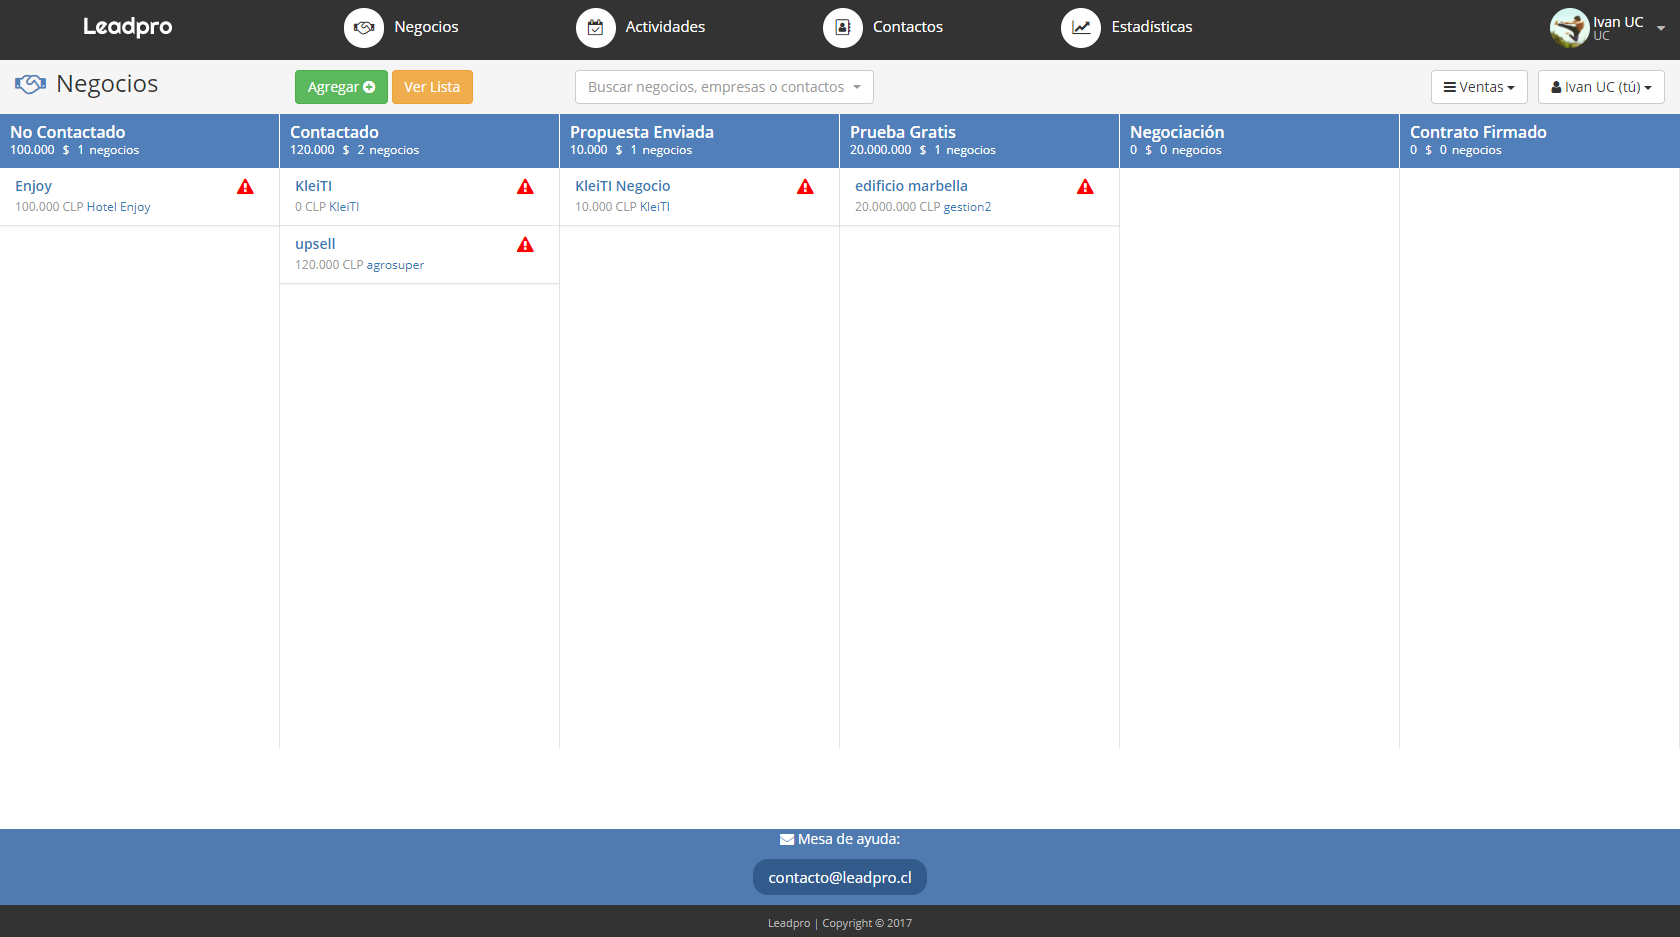Image resolution: width=1680 pixels, height=937 pixels.
Task: Expand the user account dropdown caret
Action: [x=1661, y=28]
